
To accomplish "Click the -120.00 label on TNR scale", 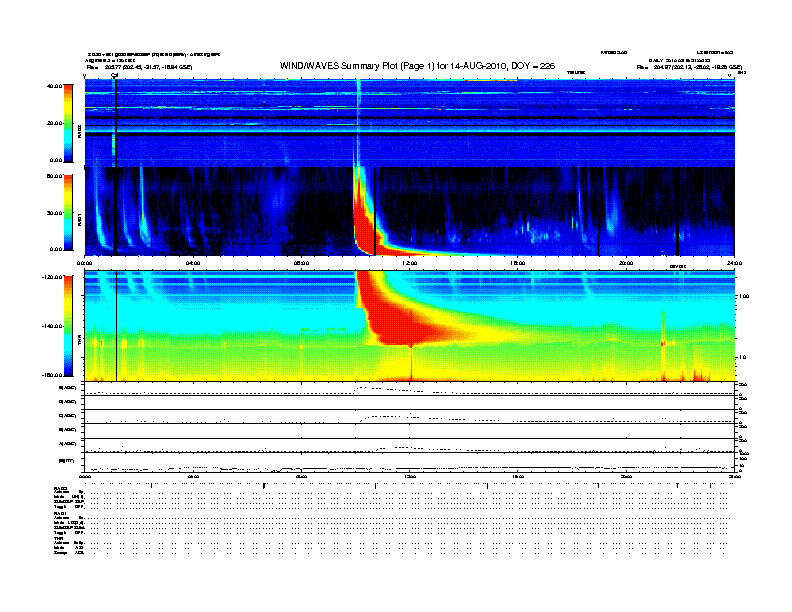I will click(x=53, y=277).
